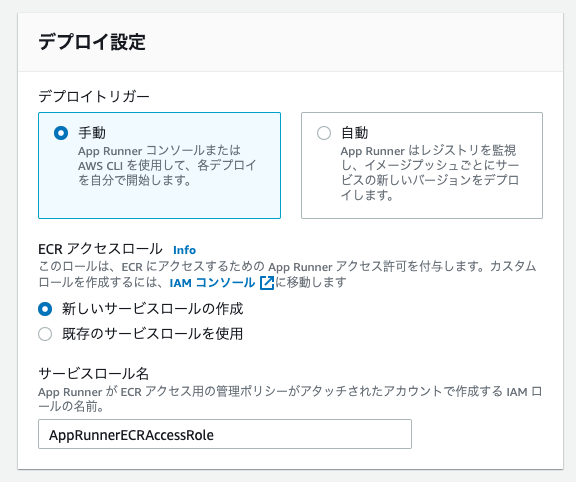
Task: Choose 既存のサービスロールを使用 option
Action: pyautogui.click(x=45, y=334)
